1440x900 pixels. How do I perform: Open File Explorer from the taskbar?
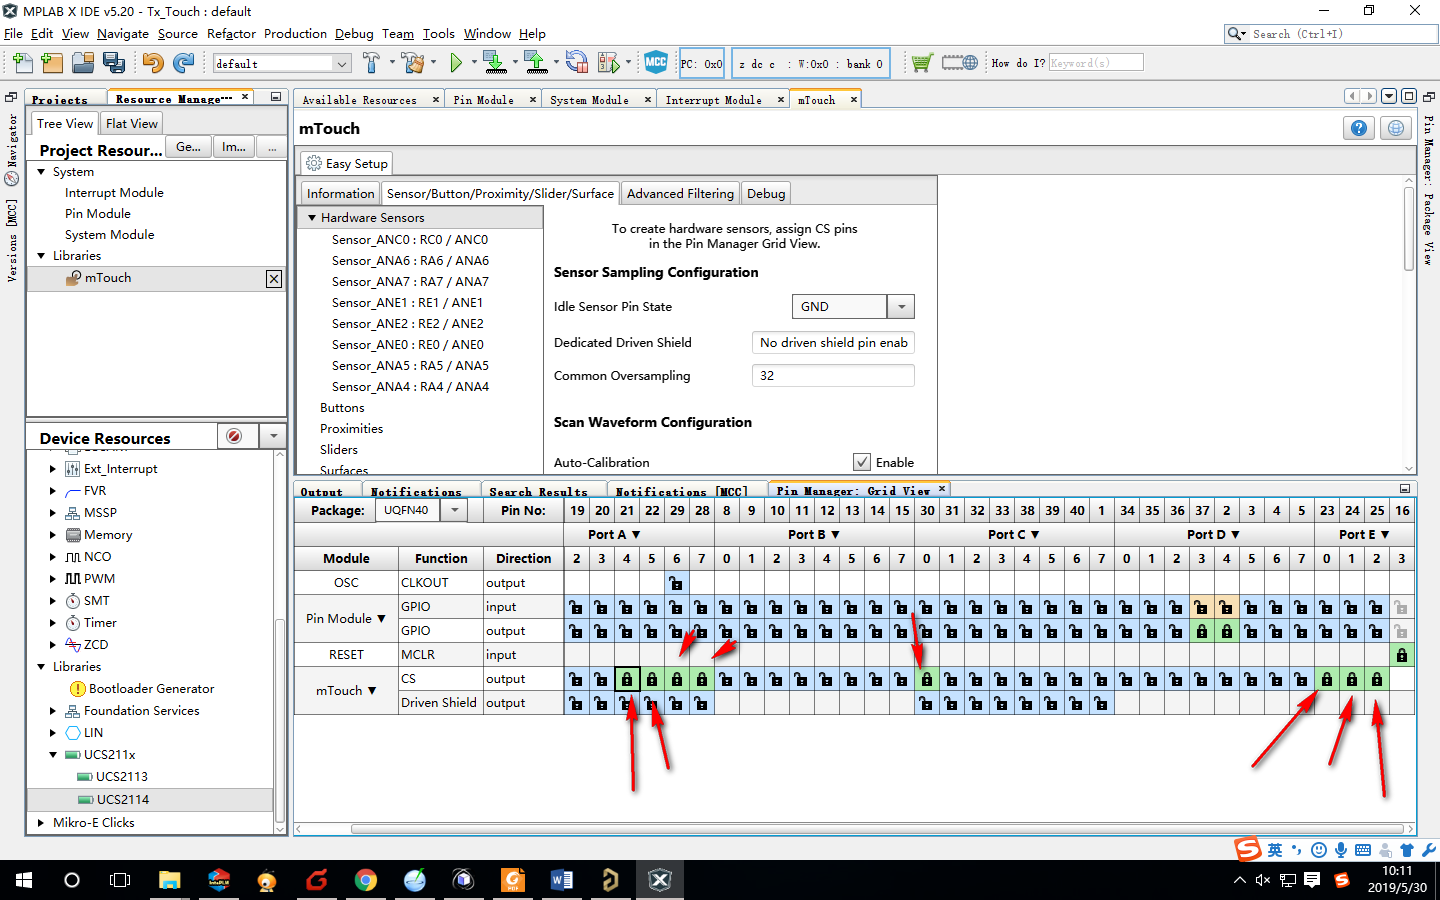[x=169, y=880]
